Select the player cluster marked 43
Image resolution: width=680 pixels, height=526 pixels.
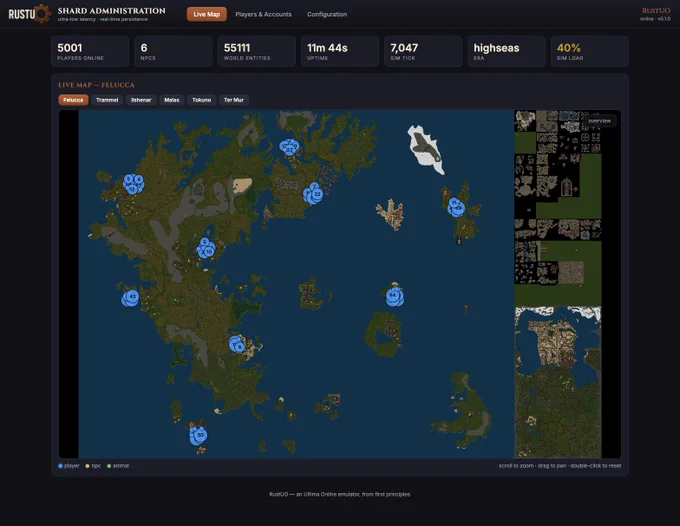[x=131, y=298]
